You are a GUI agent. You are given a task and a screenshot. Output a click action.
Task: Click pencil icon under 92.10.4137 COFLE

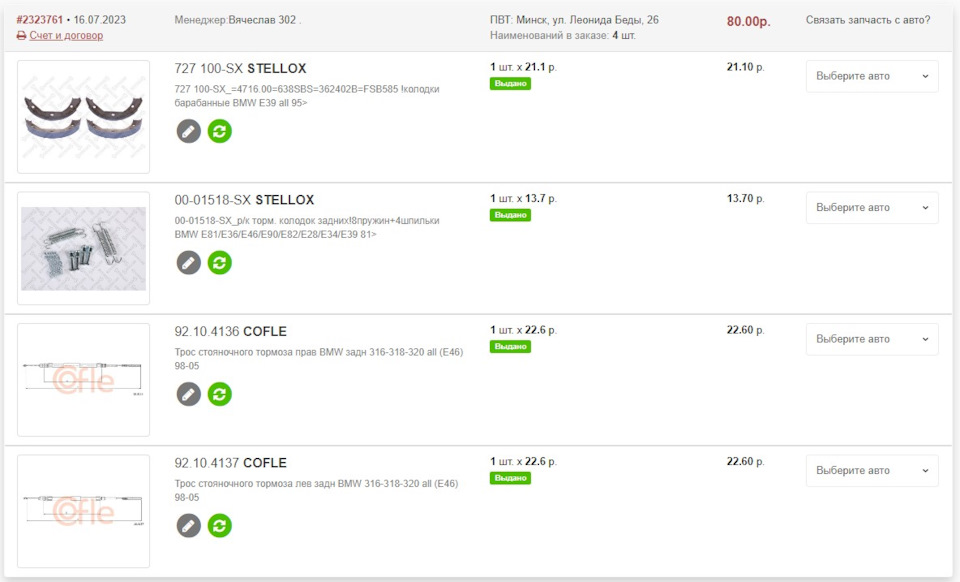click(x=189, y=526)
